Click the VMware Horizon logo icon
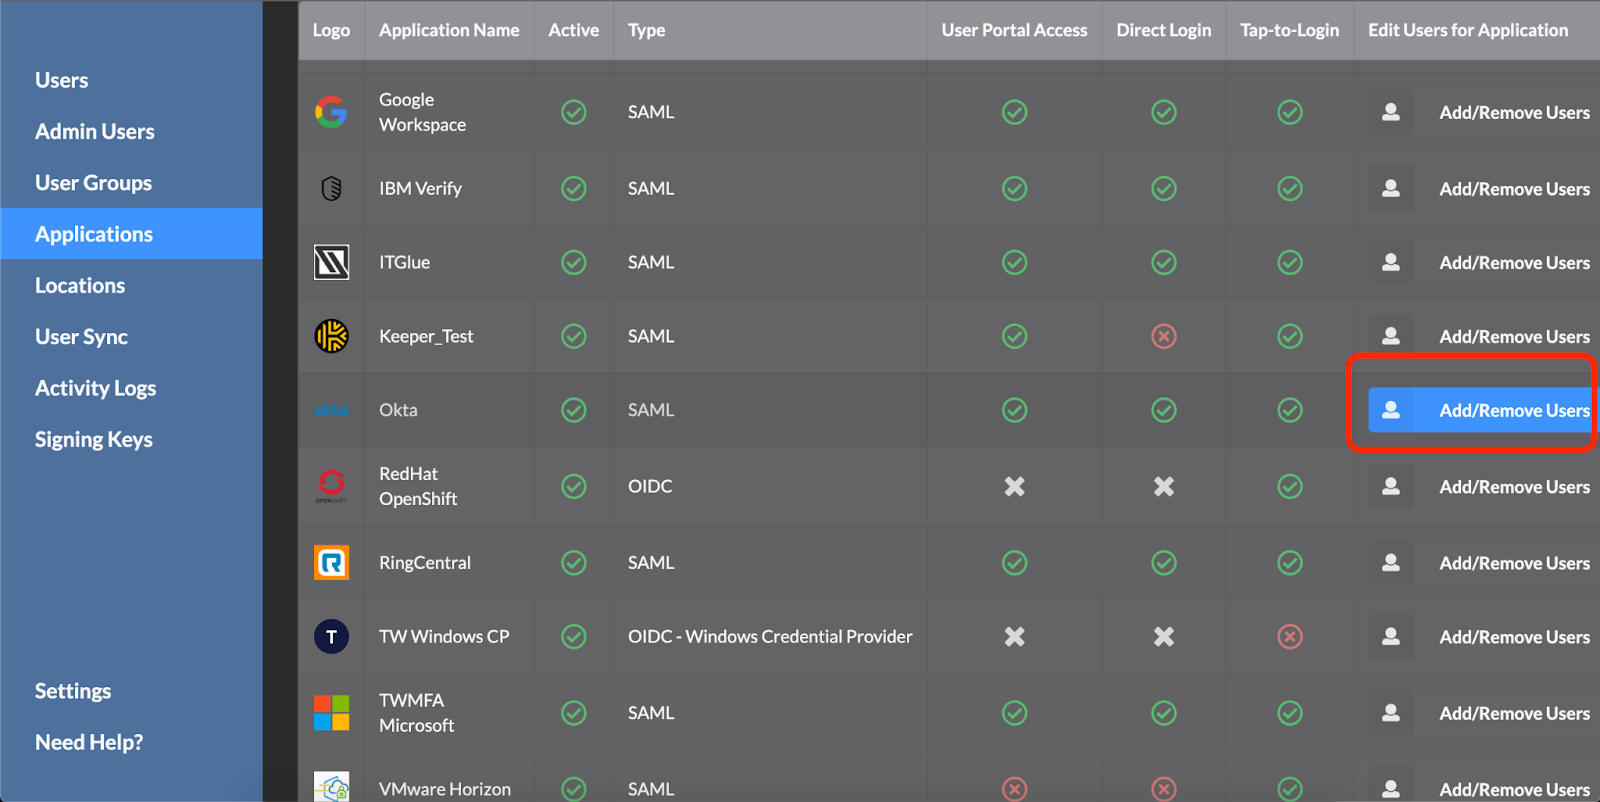1600x802 pixels. (x=331, y=787)
